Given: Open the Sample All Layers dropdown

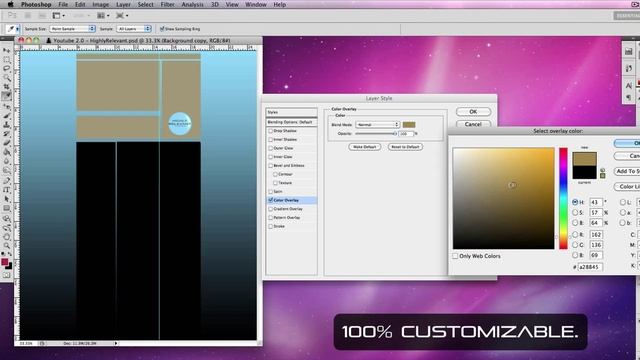Looking at the screenshot, I should tap(134, 29).
